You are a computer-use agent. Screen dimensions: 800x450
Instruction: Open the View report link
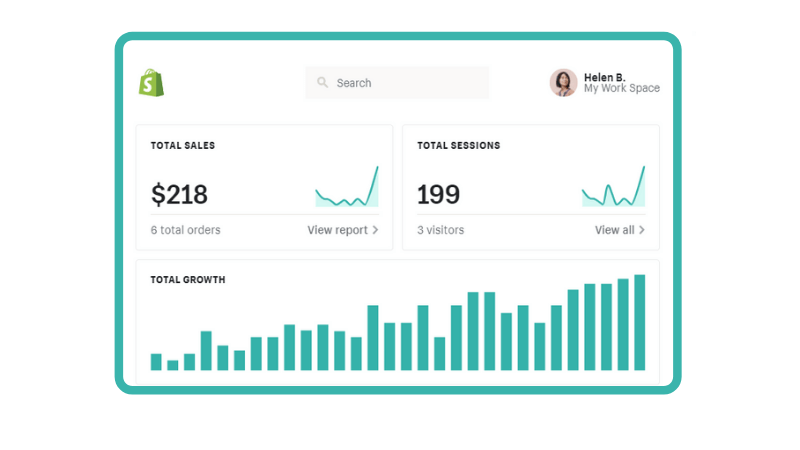click(x=337, y=230)
